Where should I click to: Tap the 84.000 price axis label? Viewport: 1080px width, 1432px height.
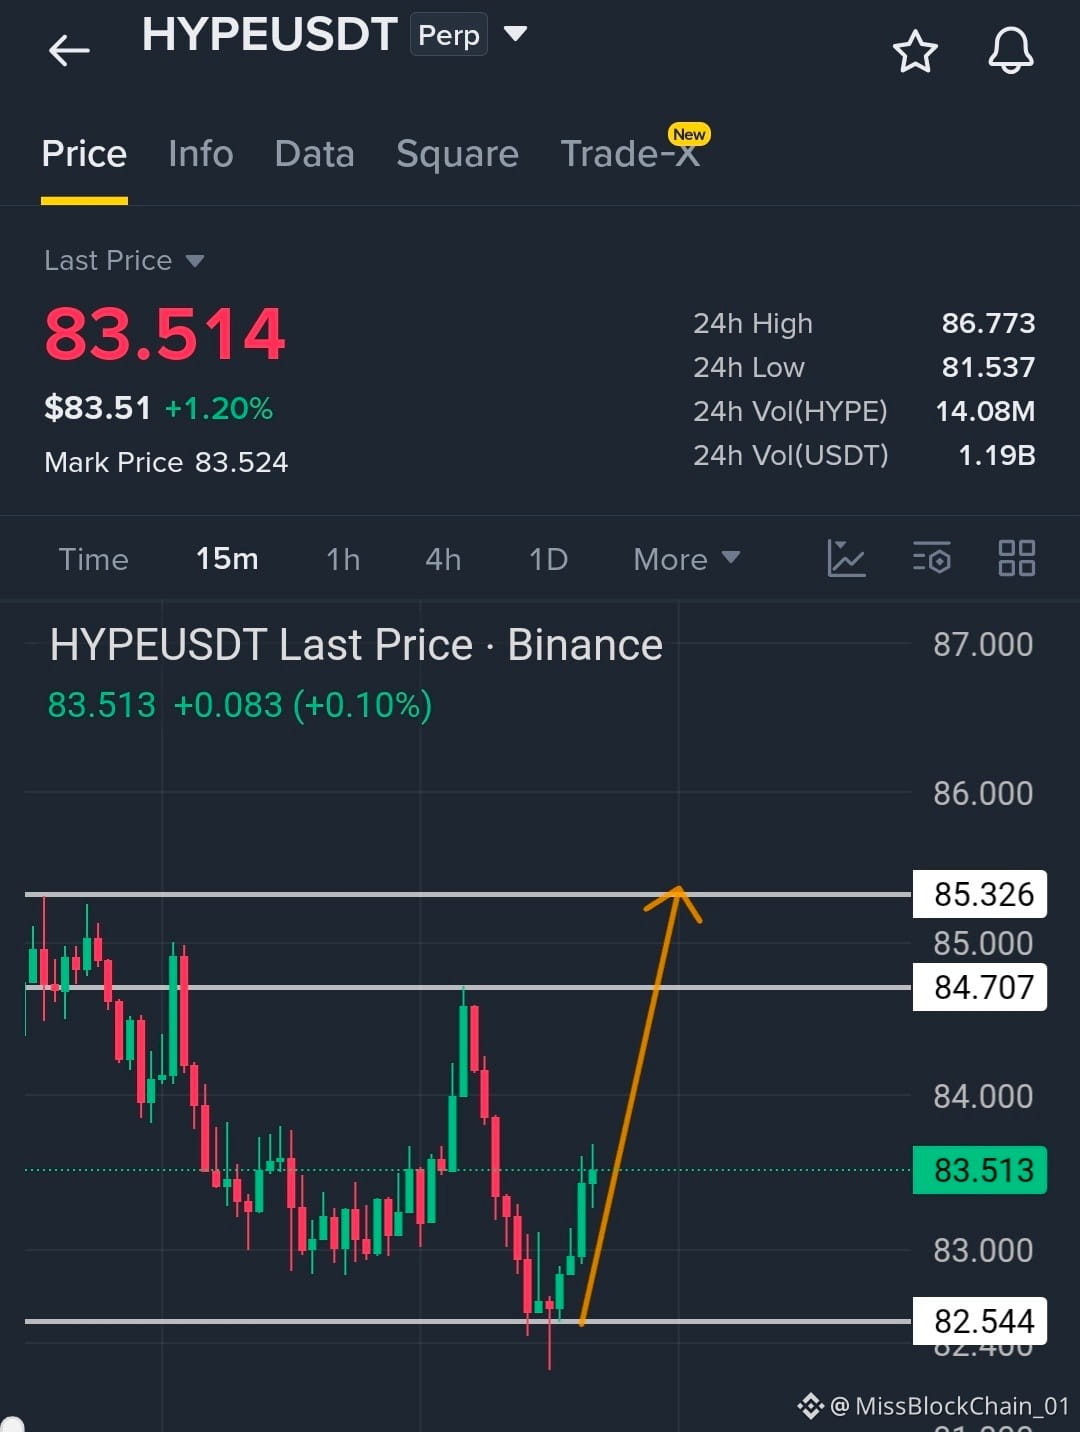click(x=983, y=1097)
